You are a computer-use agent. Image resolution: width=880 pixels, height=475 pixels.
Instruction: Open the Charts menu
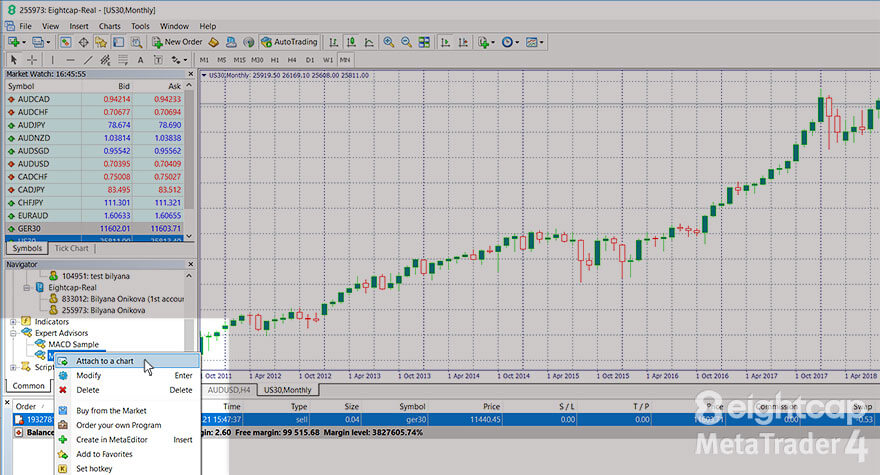[x=109, y=26]
